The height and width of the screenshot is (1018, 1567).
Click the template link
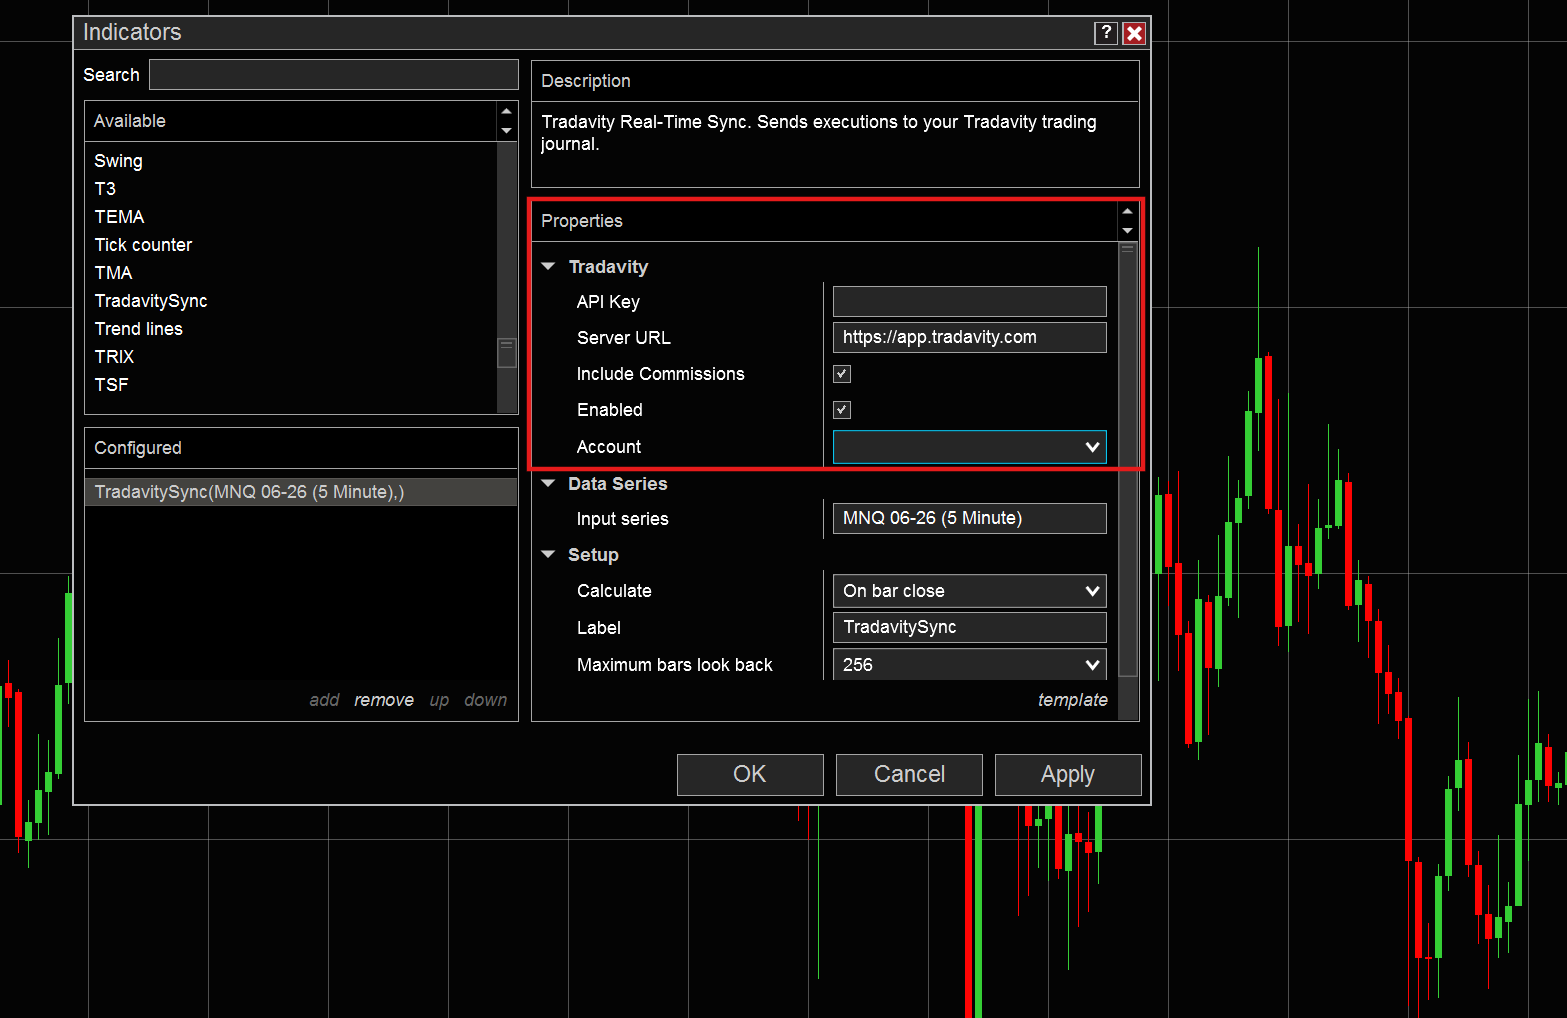[x=1072, y=700]
